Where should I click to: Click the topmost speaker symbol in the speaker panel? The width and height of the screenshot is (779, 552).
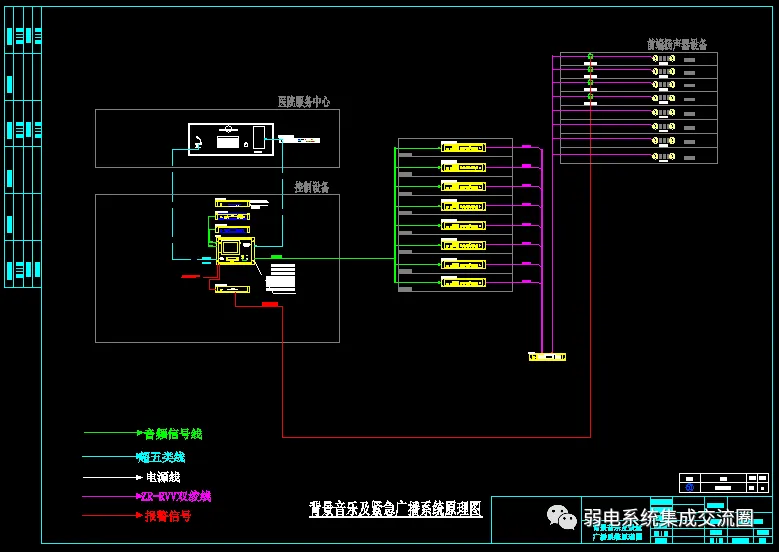tap(664, 59)
